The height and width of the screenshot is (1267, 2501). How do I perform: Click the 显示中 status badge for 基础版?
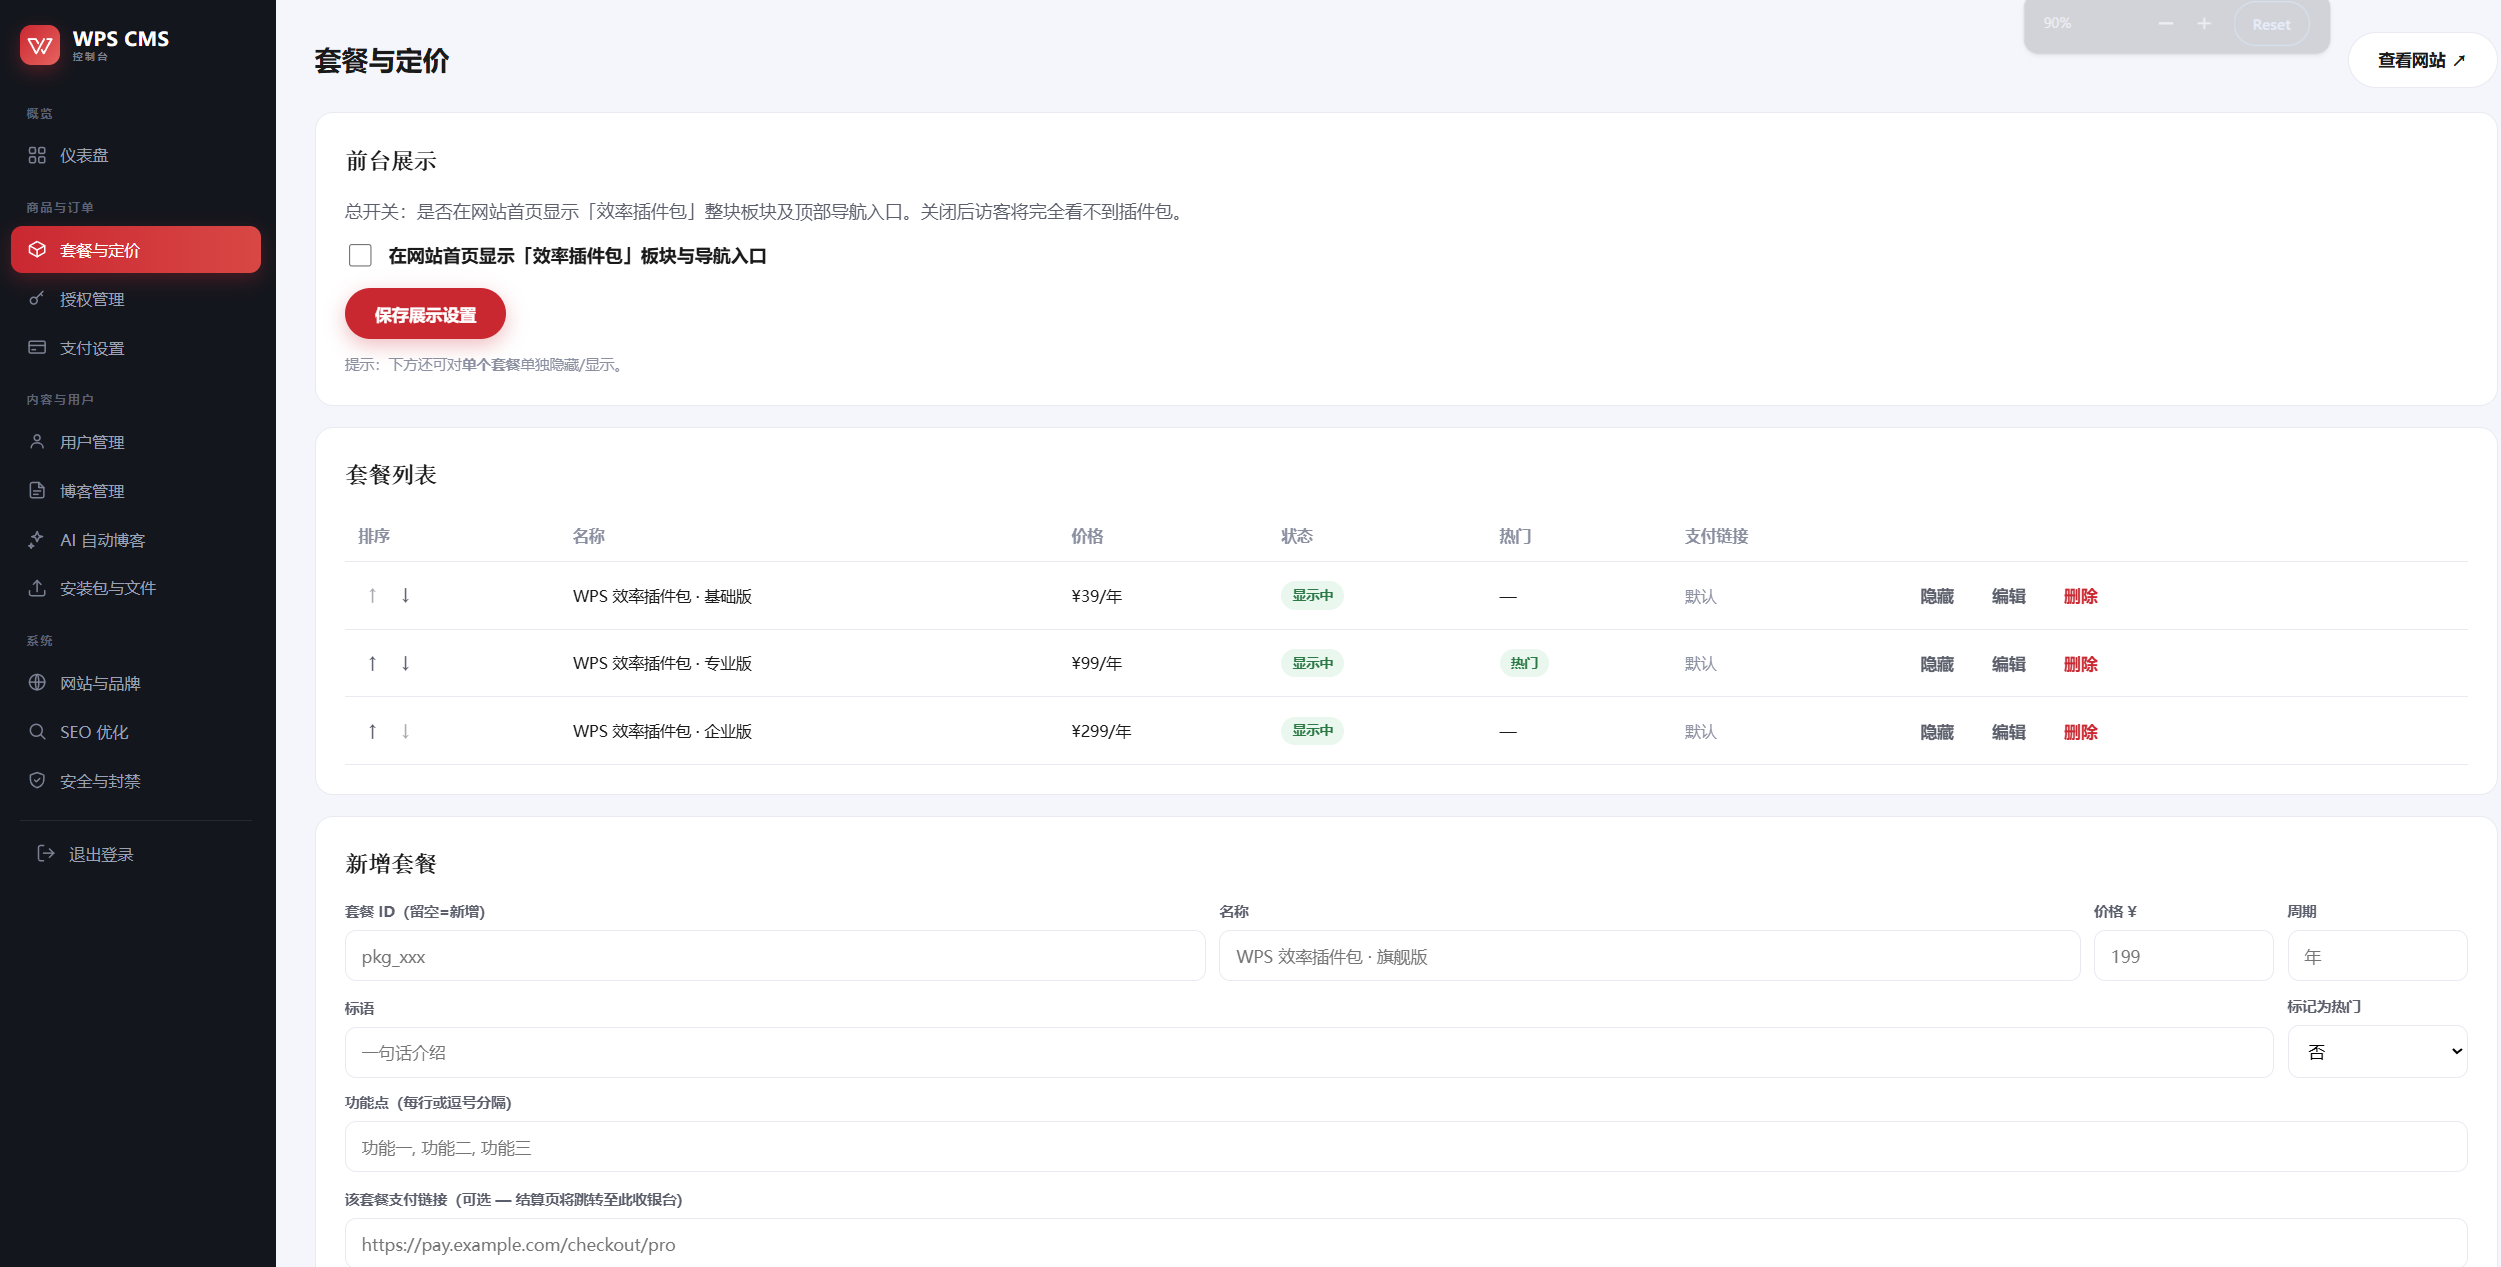(1312, 595)
